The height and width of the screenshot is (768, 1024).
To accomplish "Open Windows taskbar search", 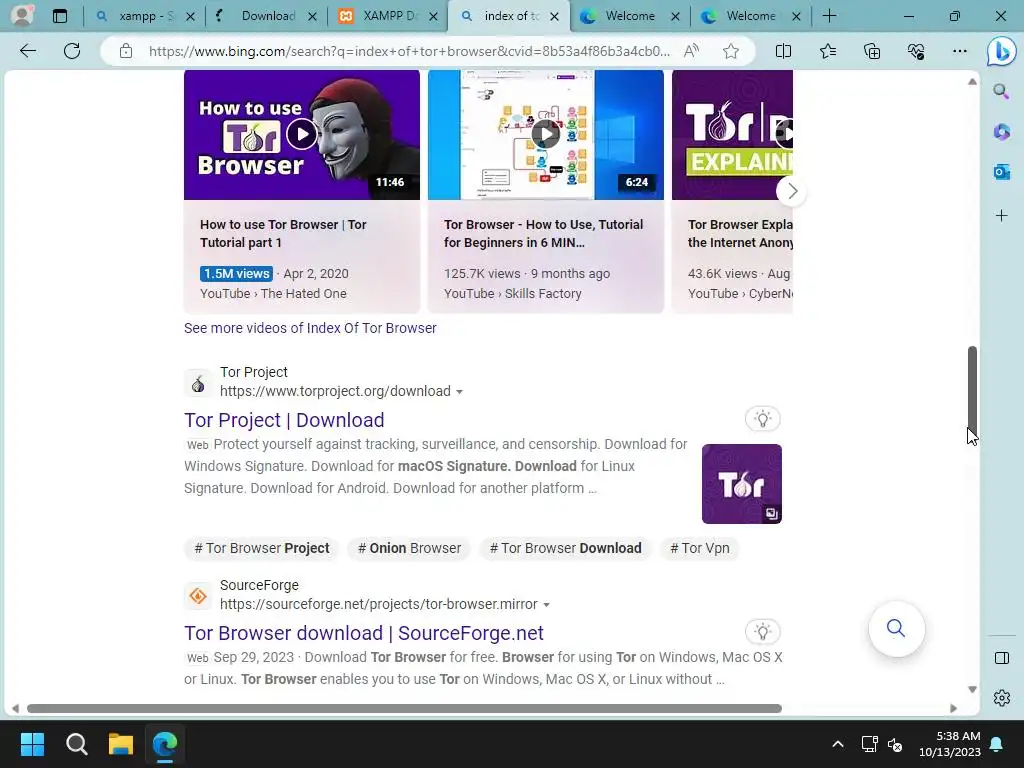I will point(76,744).
